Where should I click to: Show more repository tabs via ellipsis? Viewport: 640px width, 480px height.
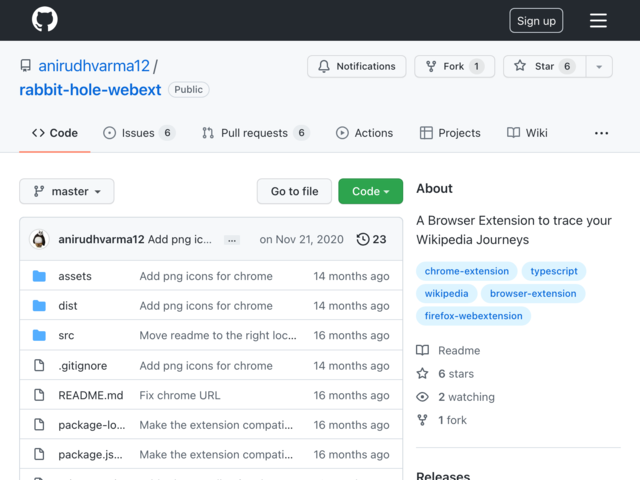coord(601,133)
